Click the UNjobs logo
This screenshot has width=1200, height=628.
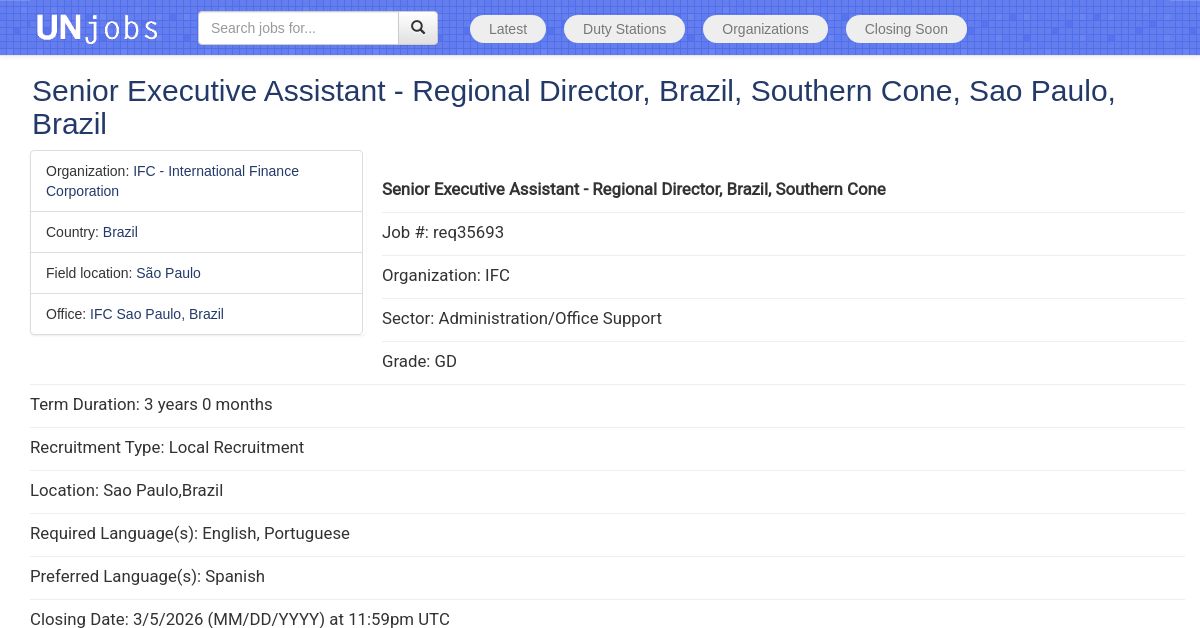(97, 28)
